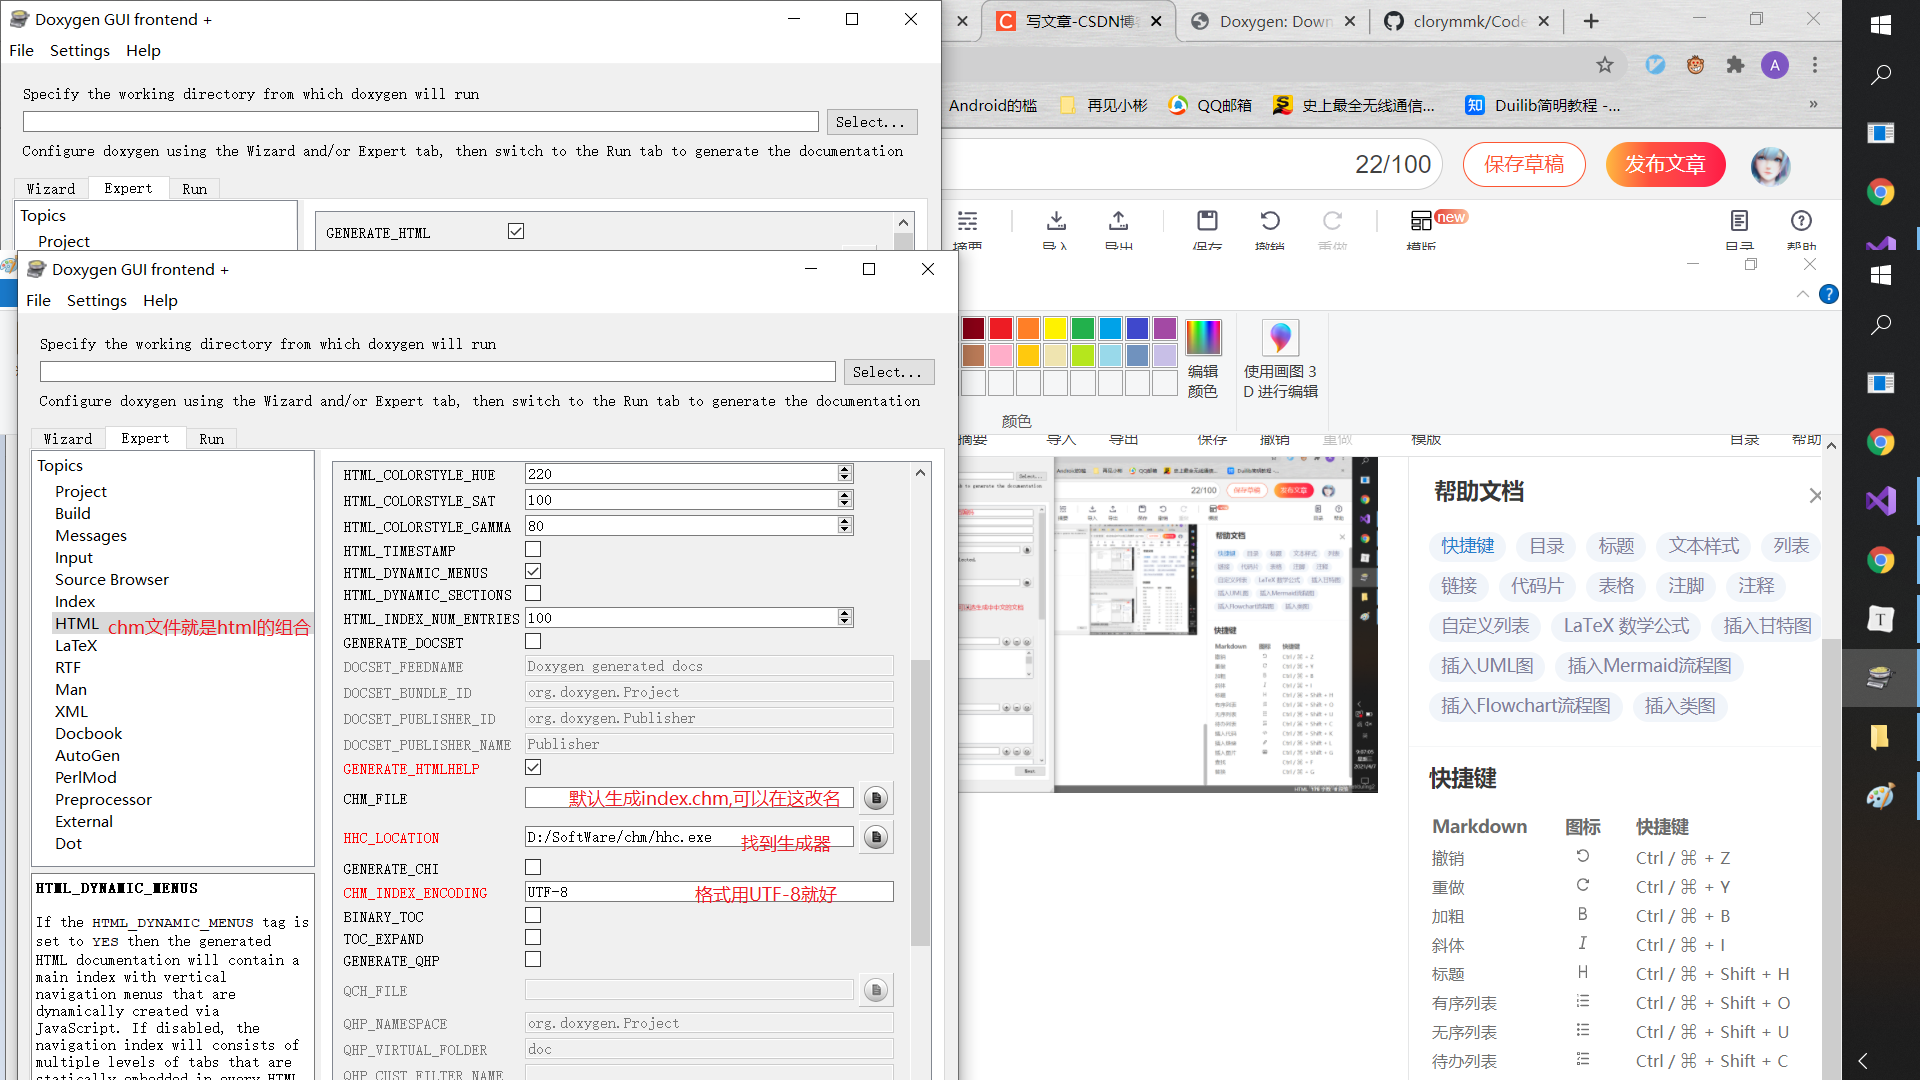The width and height of the screenshot is (1920, 1080).
Task: Click the file browser icon next to CHM_FILE
Action: 876,799
